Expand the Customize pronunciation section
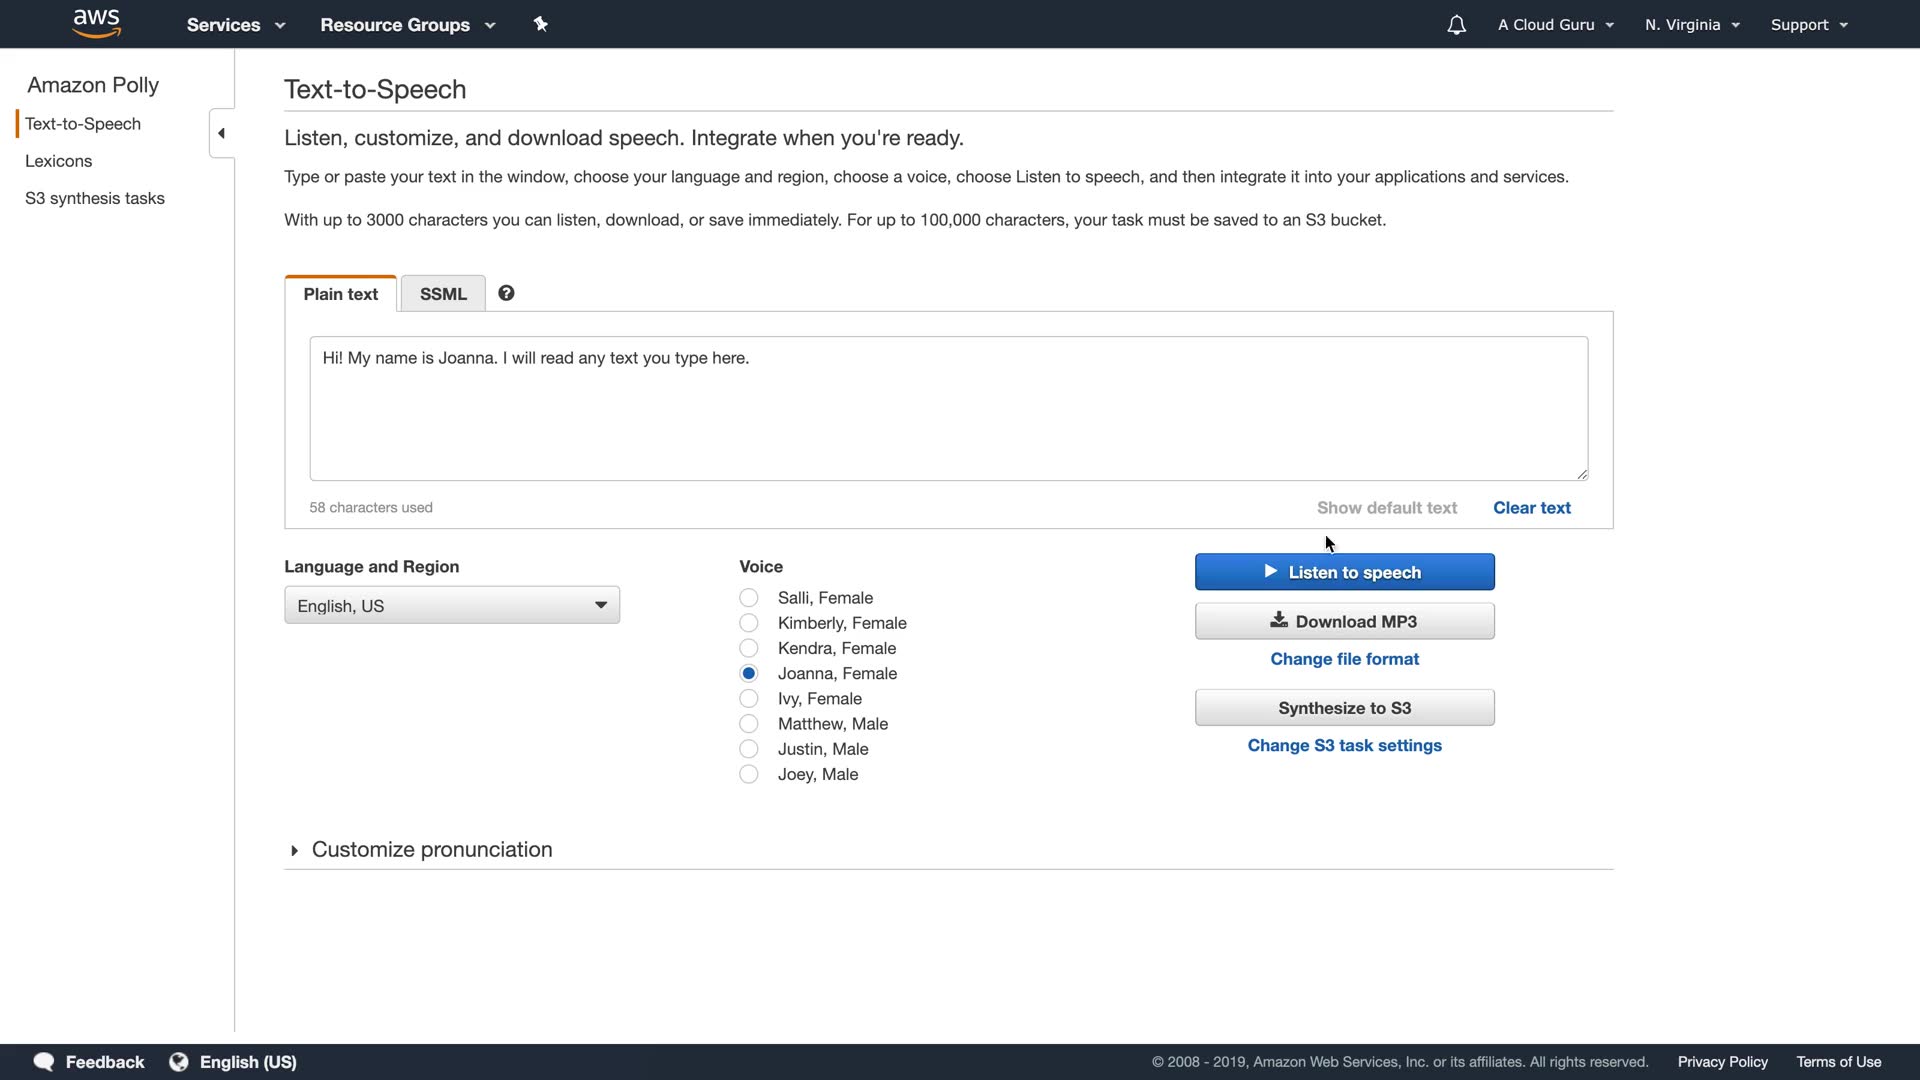This screenshot has height=1080, width=1920. click(x=431, y=850)
